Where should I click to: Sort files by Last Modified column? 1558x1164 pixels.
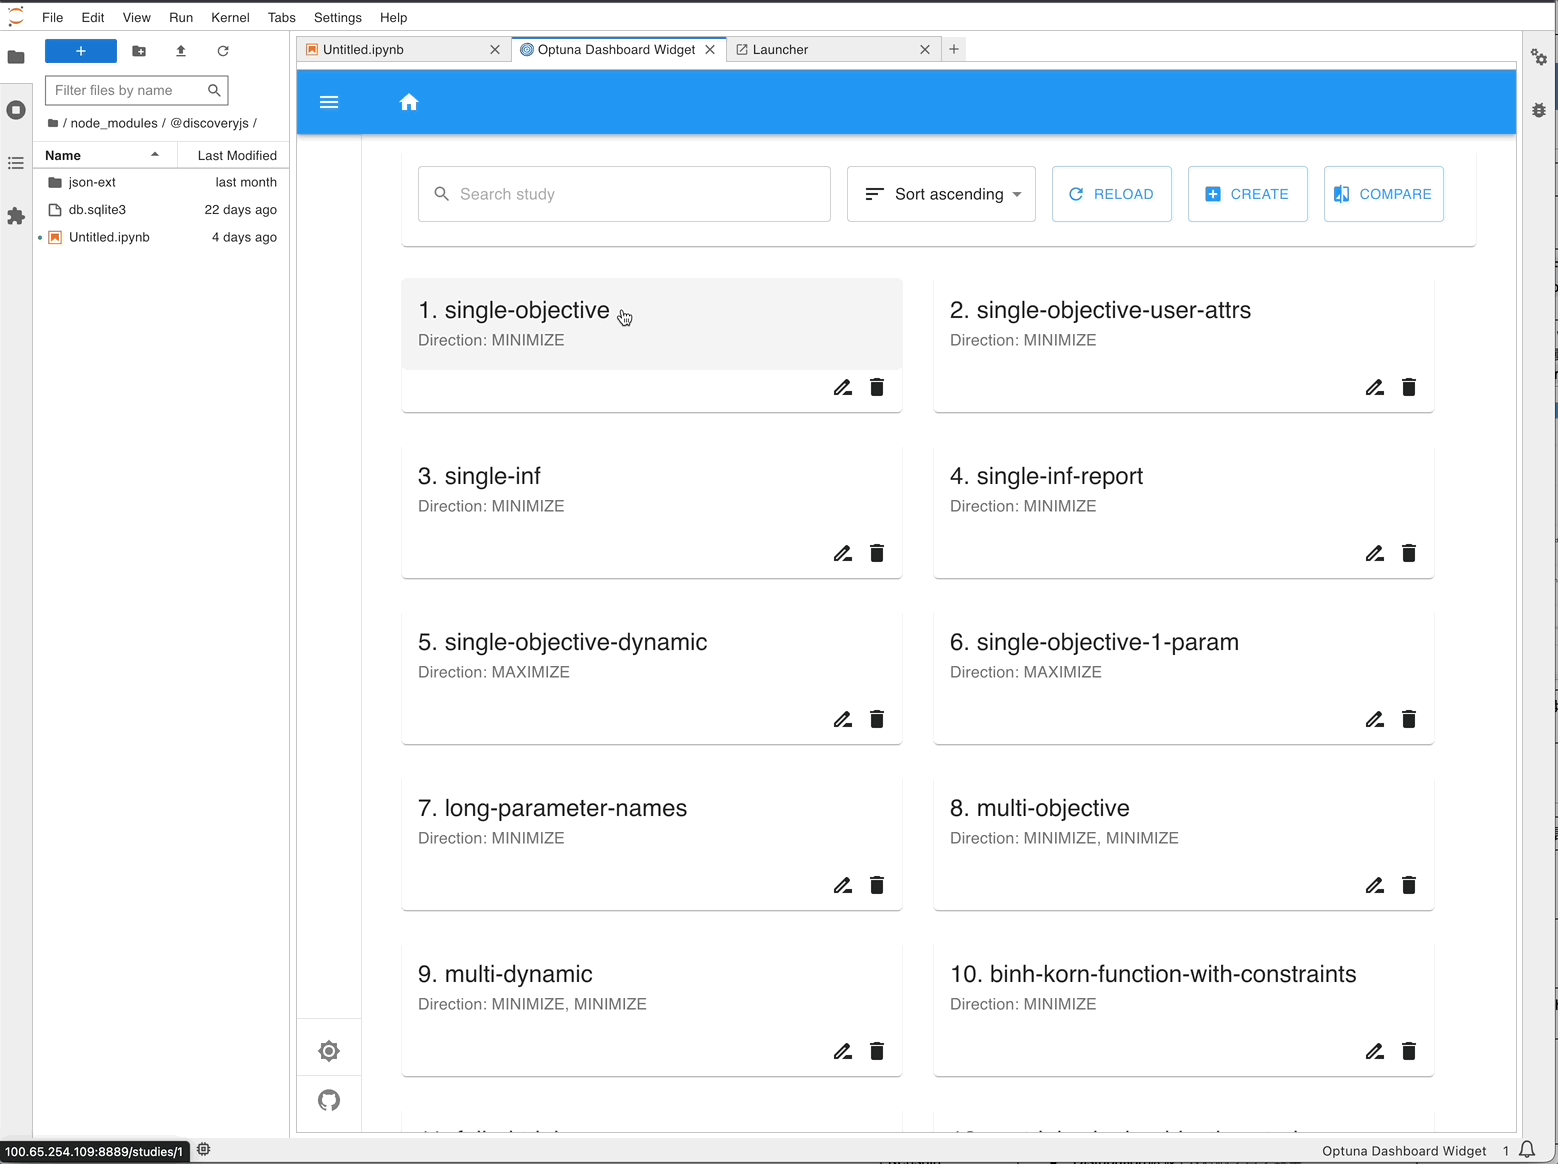tap(234, 155)
